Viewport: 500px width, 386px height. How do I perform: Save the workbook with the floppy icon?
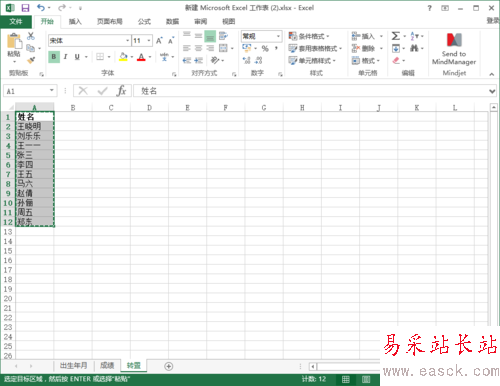click(x=25, y=8)
